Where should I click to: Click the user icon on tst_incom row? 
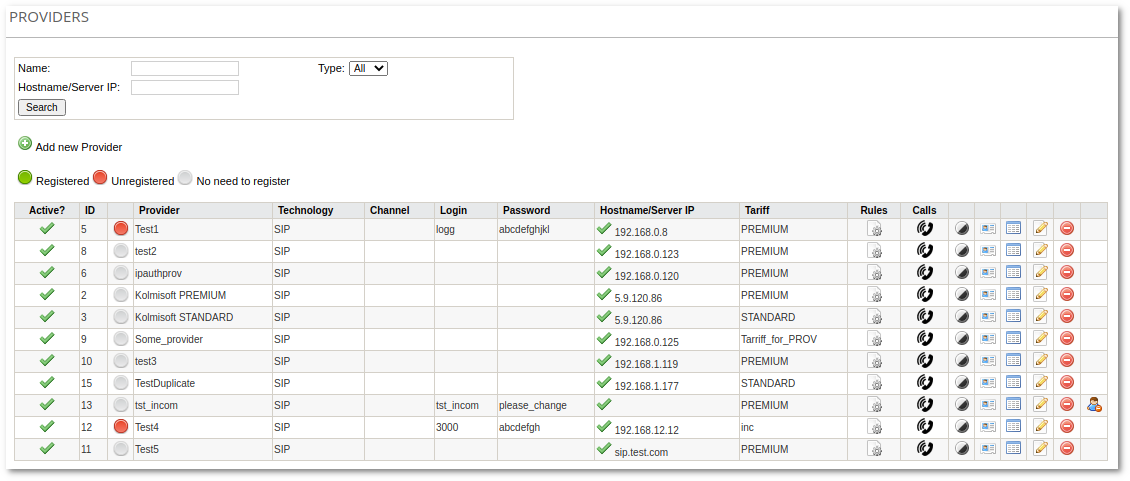[x=1094, y=405]
